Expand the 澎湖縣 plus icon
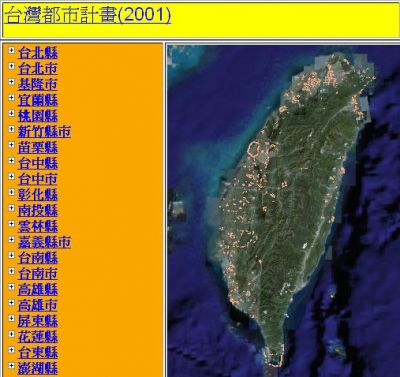 [x=12, y=365]
